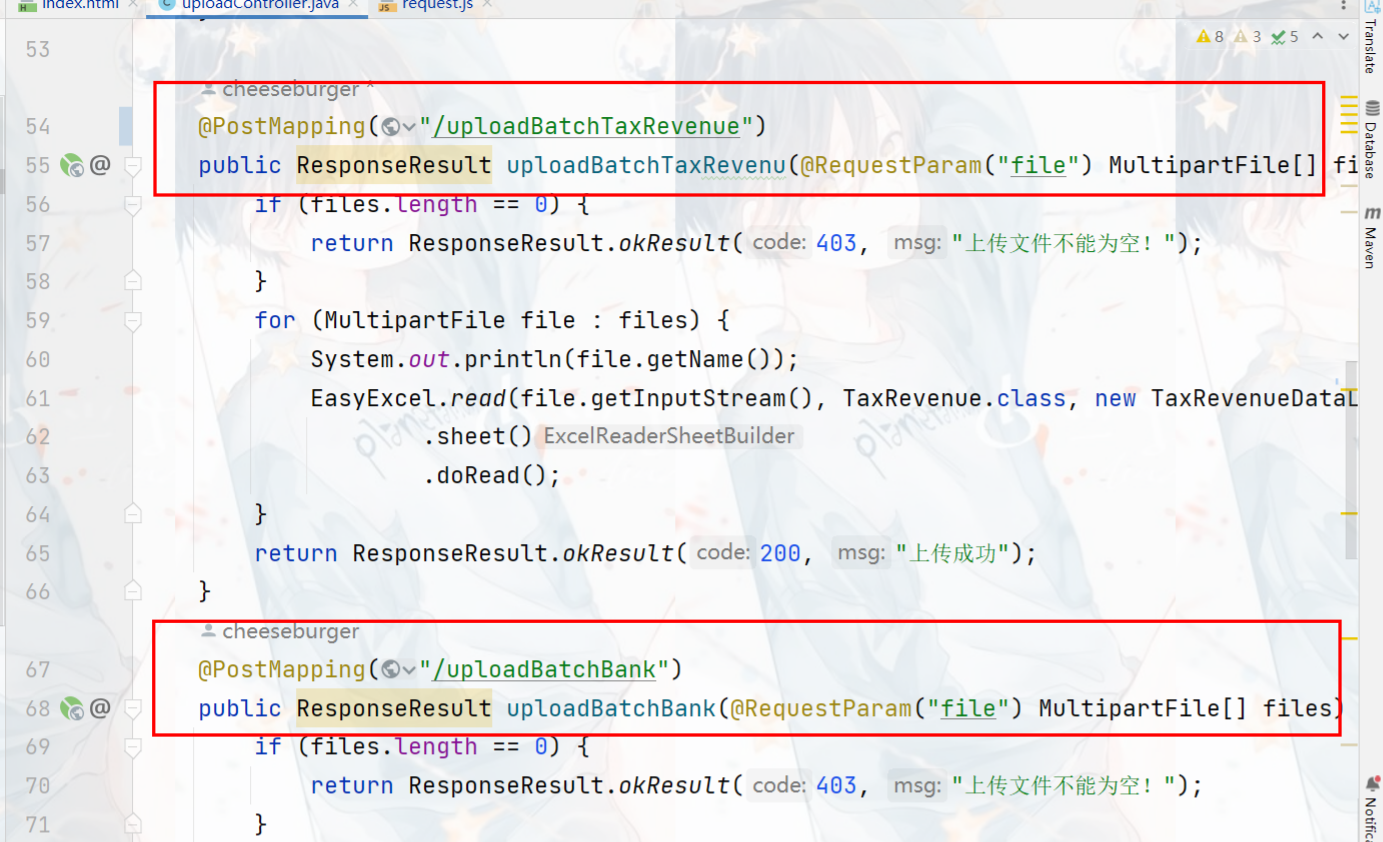Click the @PostMapping annotation on line 54
1383x842 pixels.
pyautogui.click(x=282, y=126)
